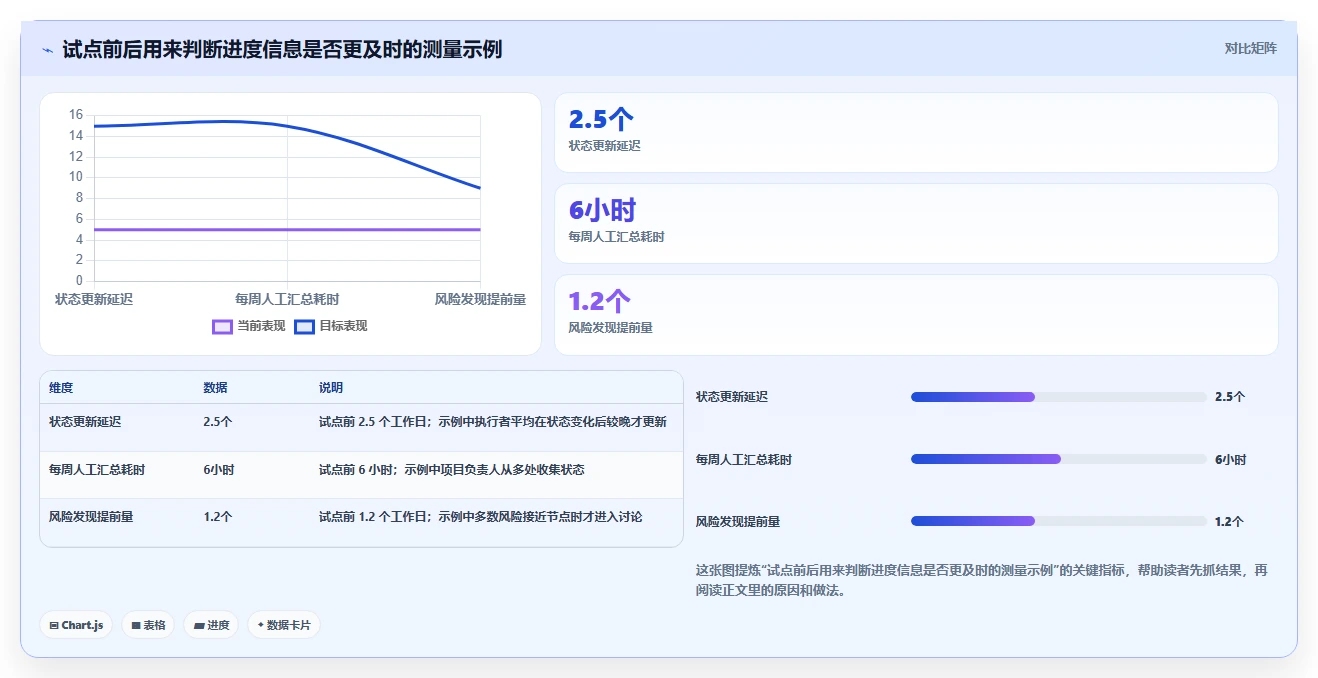The image size is (1318, 678).
Task: Click the 对比矩阵 label in the header
Action: click(1250, 48)
